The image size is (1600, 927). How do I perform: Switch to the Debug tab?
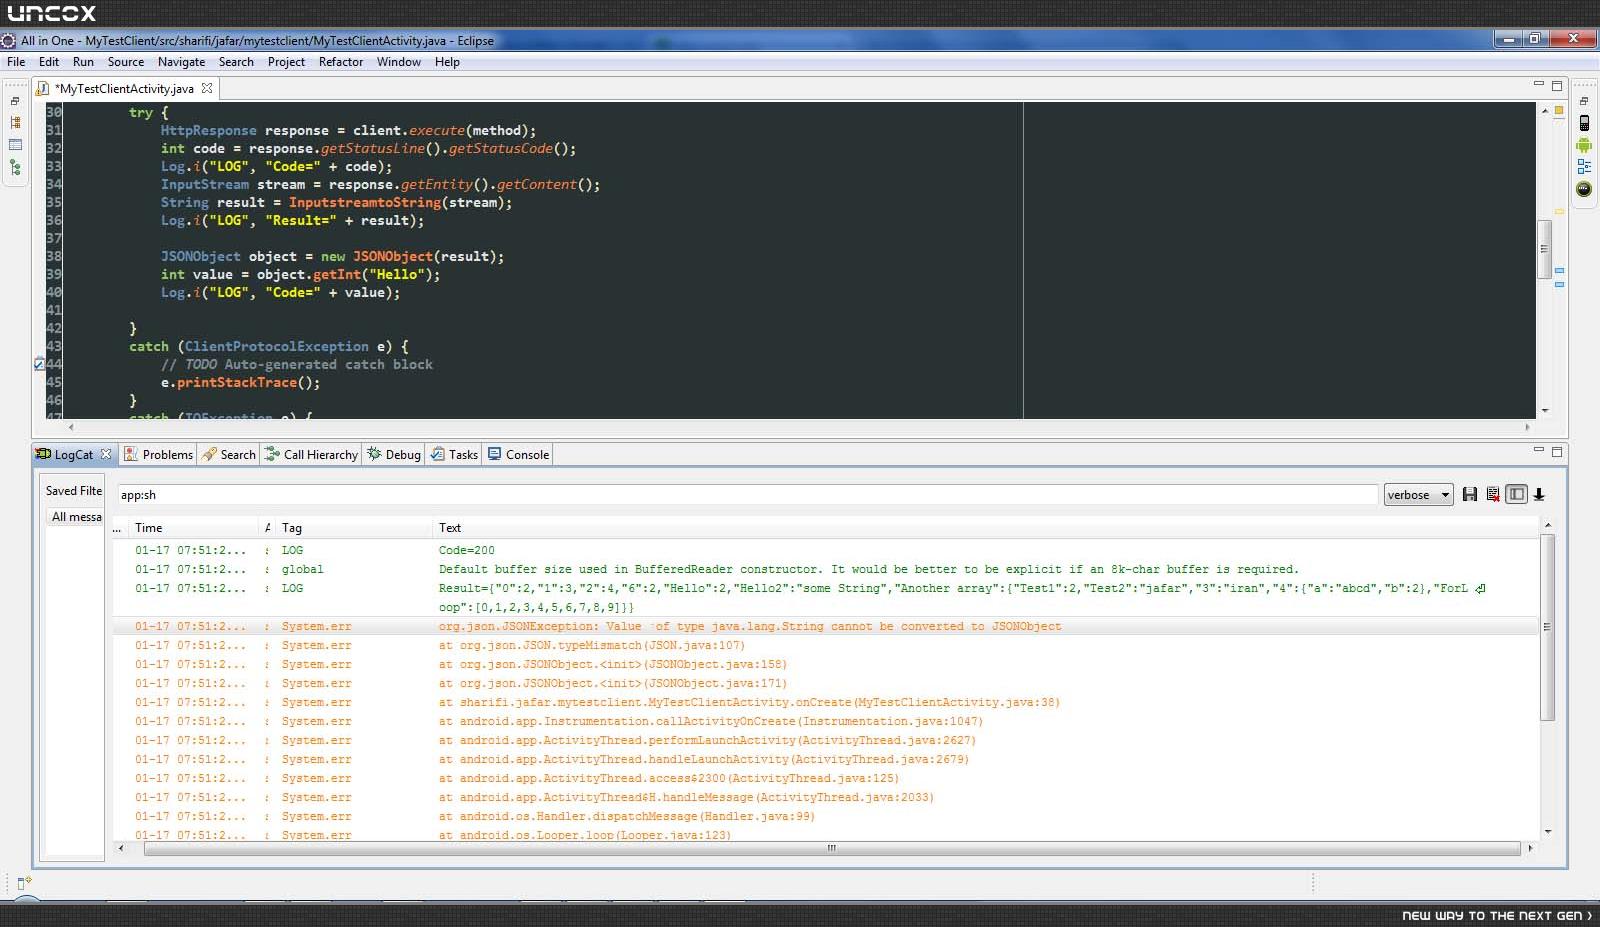coord(394,454)
